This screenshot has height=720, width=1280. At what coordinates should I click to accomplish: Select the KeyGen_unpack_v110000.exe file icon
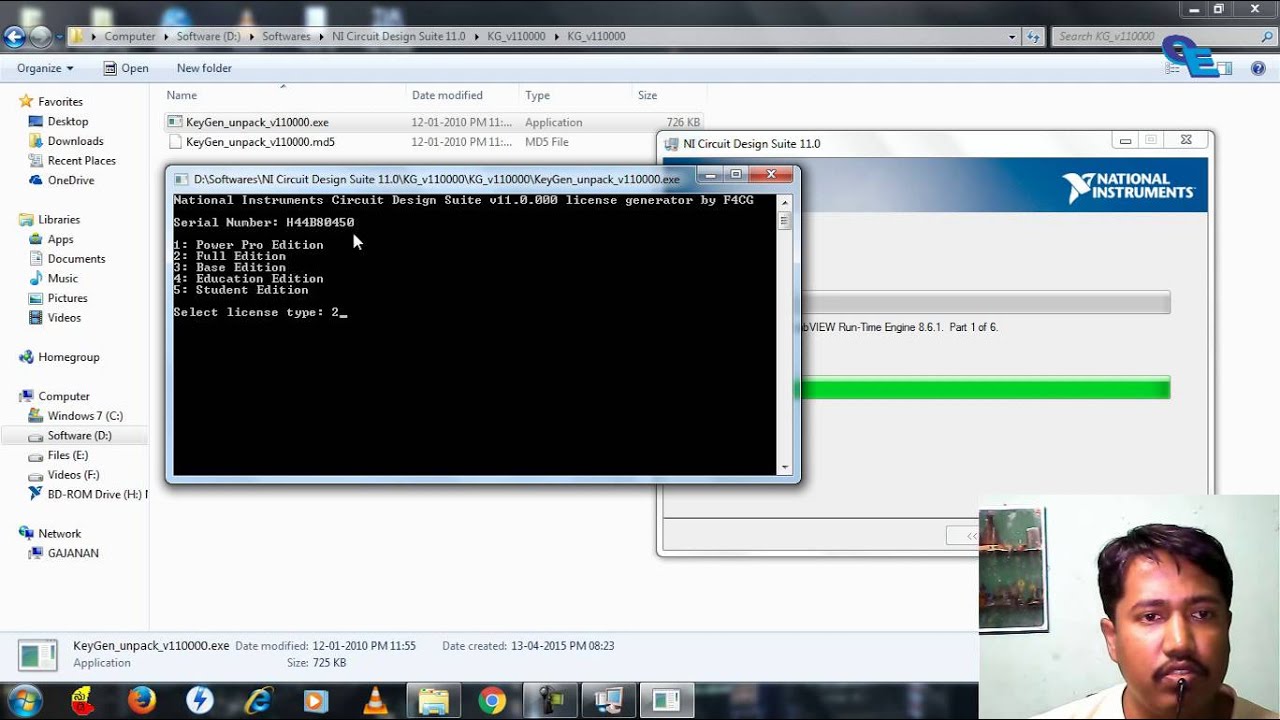click(x=175, y=122)
